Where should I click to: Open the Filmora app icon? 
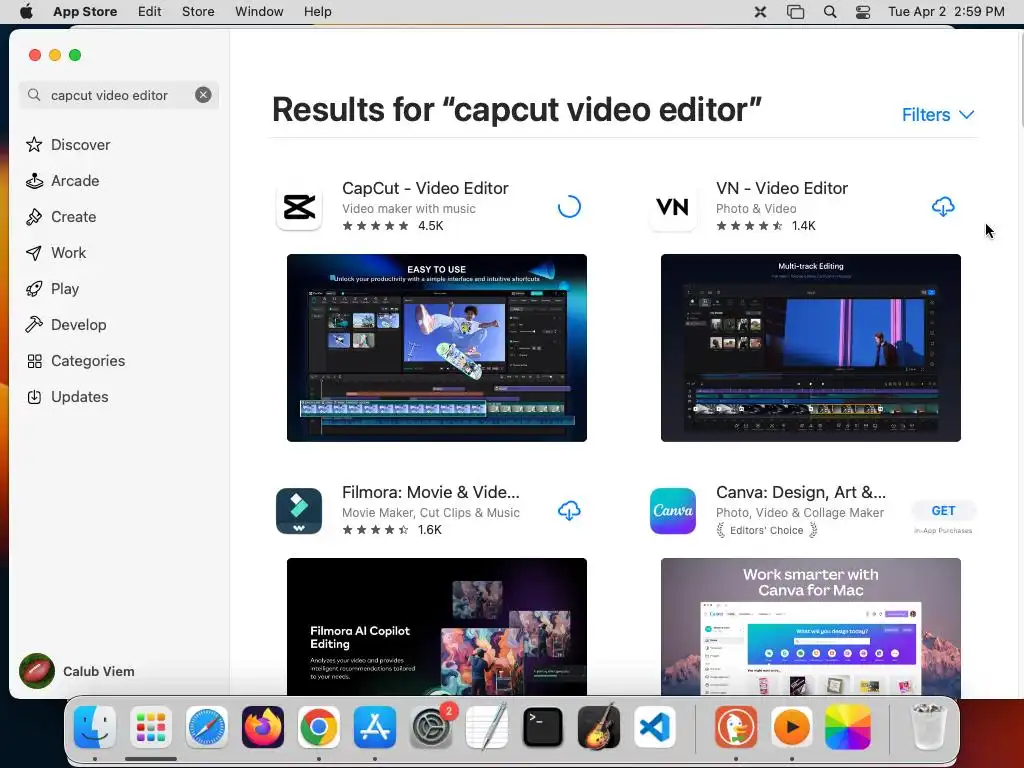click(299, 511)
